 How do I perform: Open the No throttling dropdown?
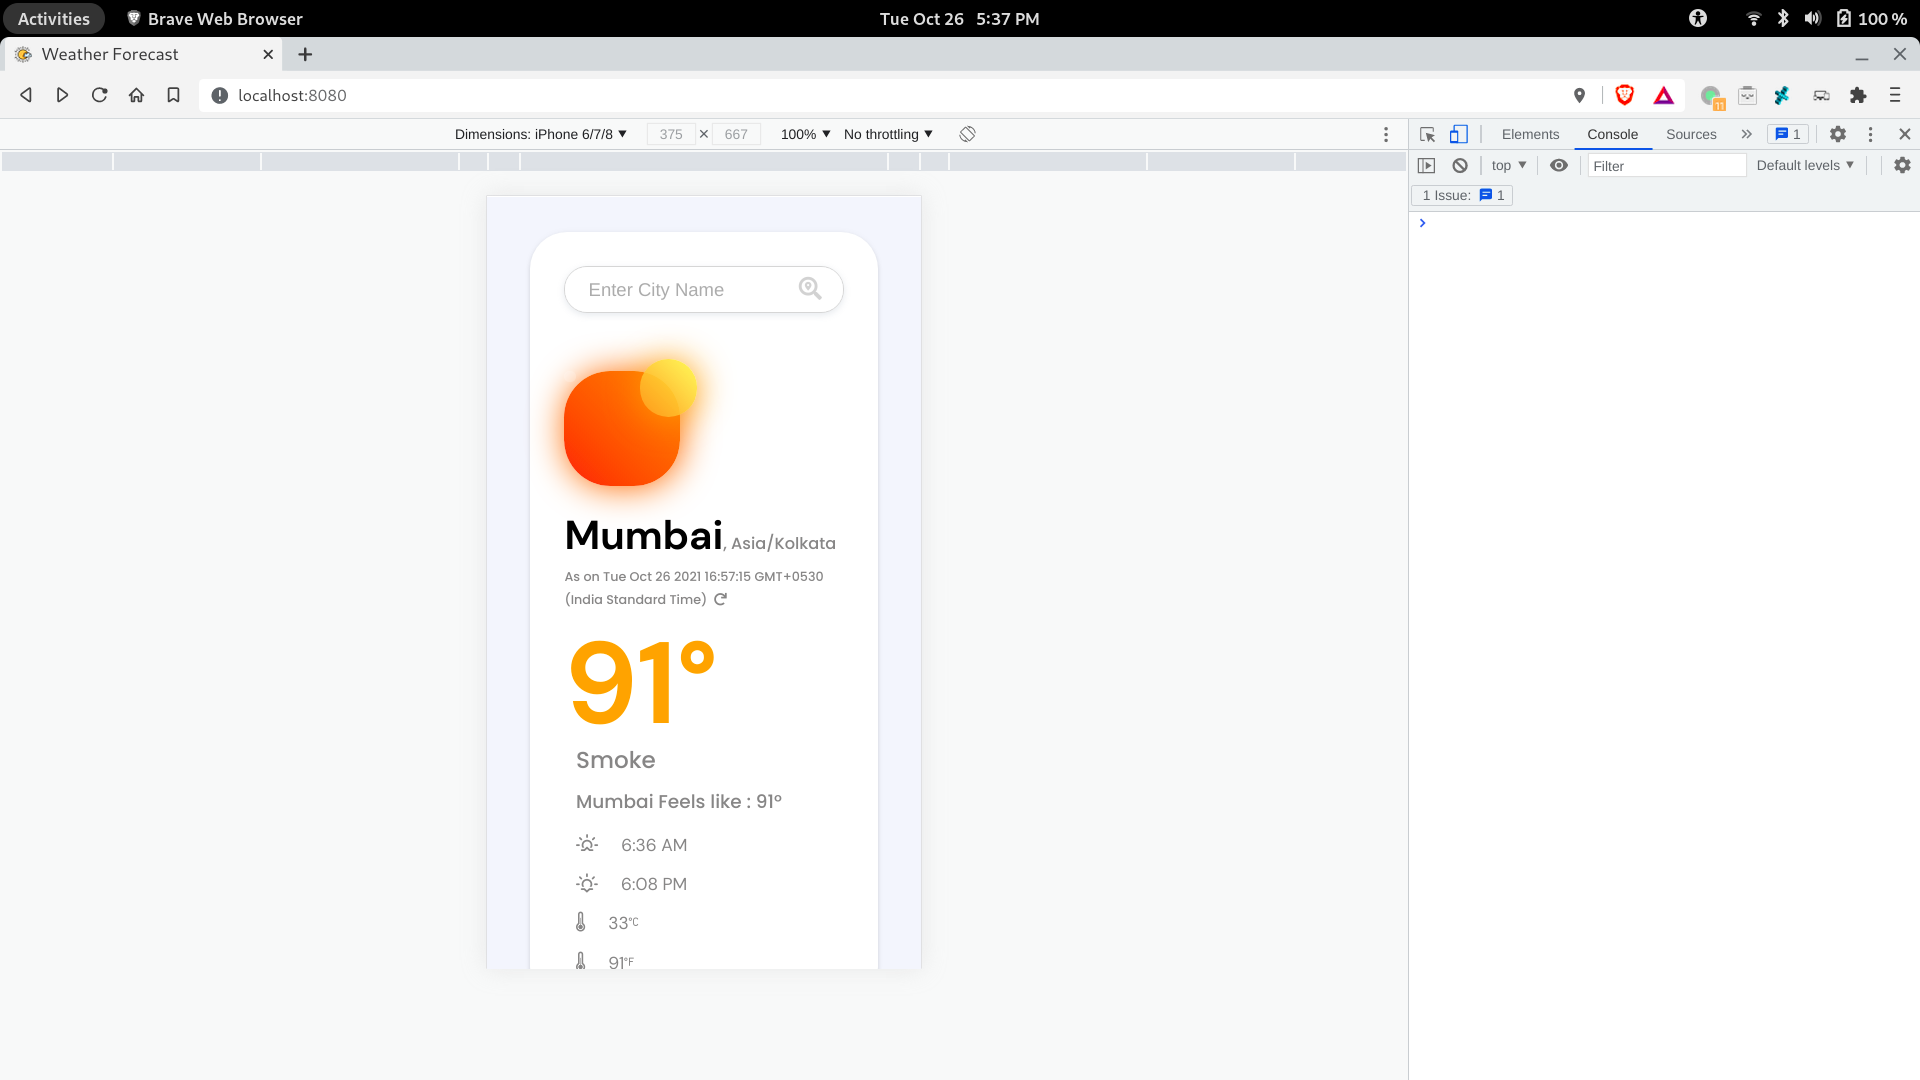point(888,134)
